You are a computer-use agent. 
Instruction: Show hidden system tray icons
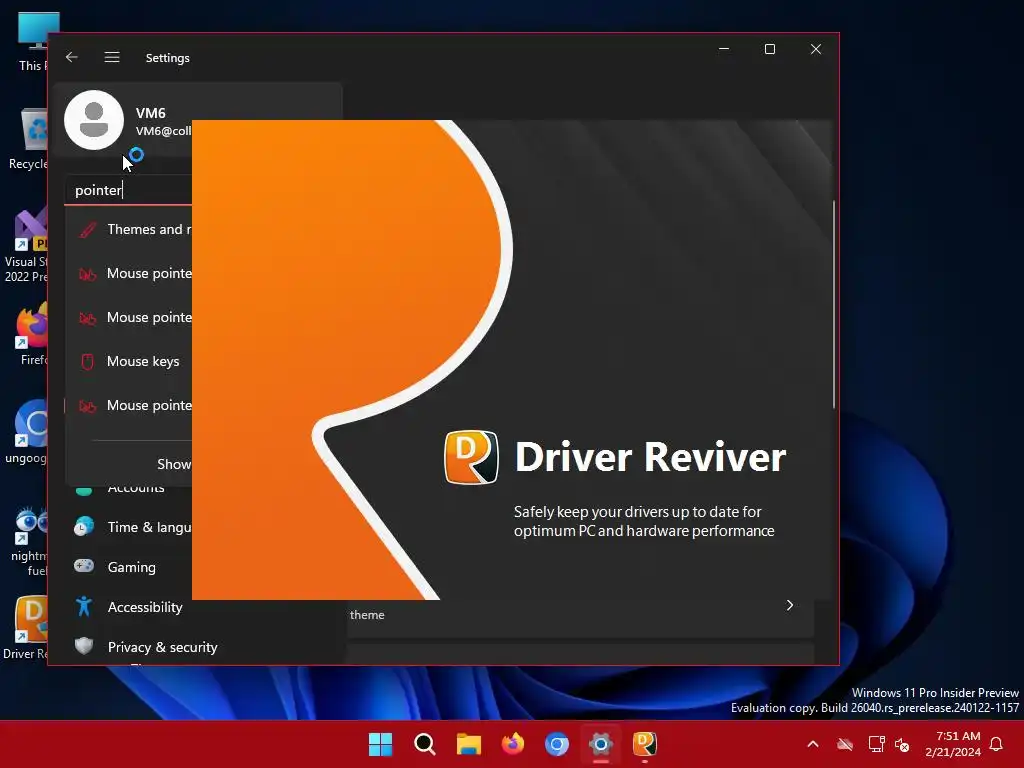813,744
